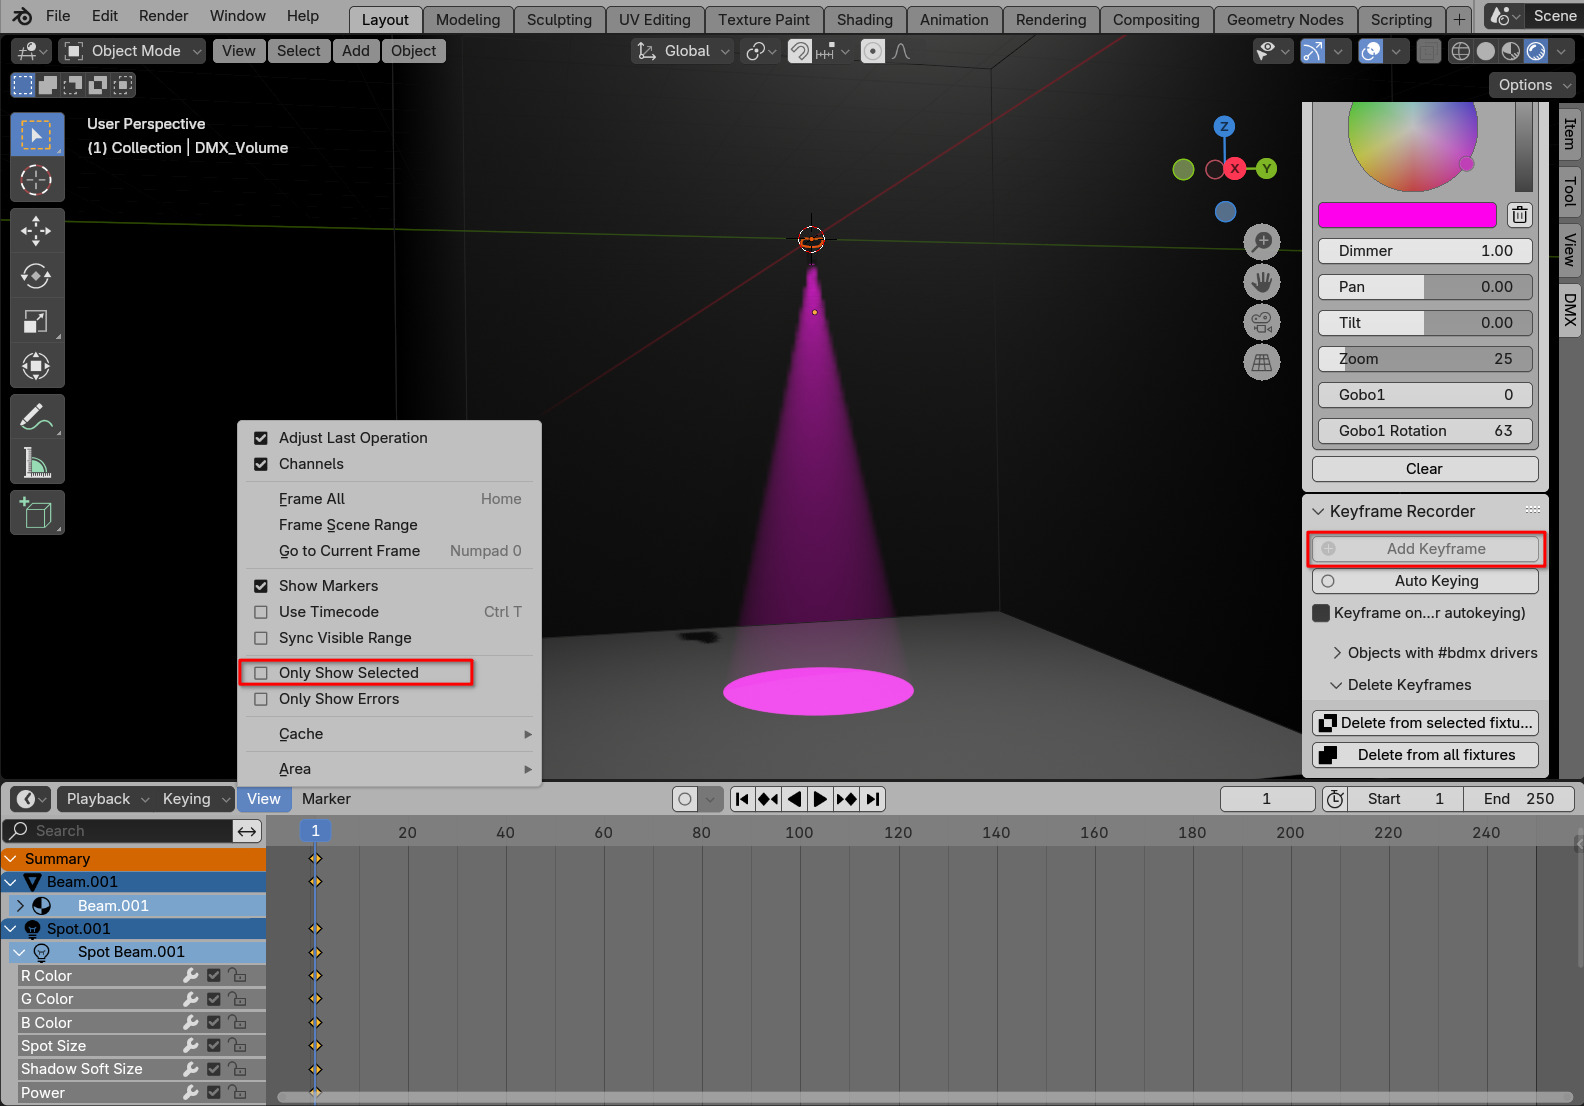Select the Add Cube tool
This screenshot has width=1584, height=1106.
[37, 513]
